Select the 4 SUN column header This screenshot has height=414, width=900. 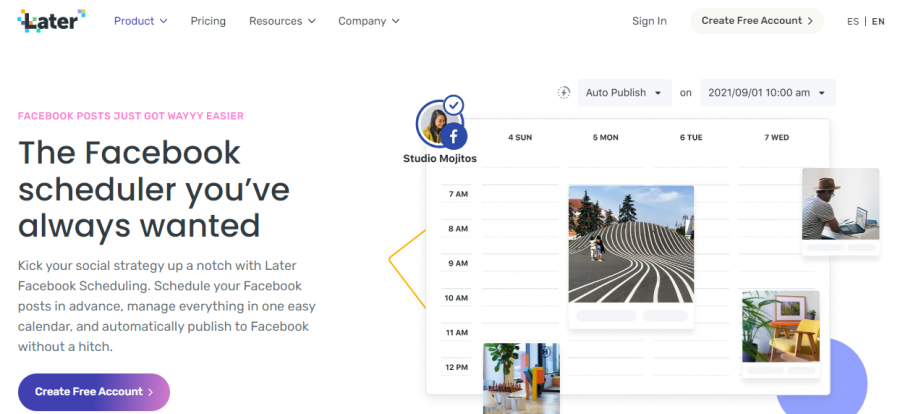(x=520, y=137)
